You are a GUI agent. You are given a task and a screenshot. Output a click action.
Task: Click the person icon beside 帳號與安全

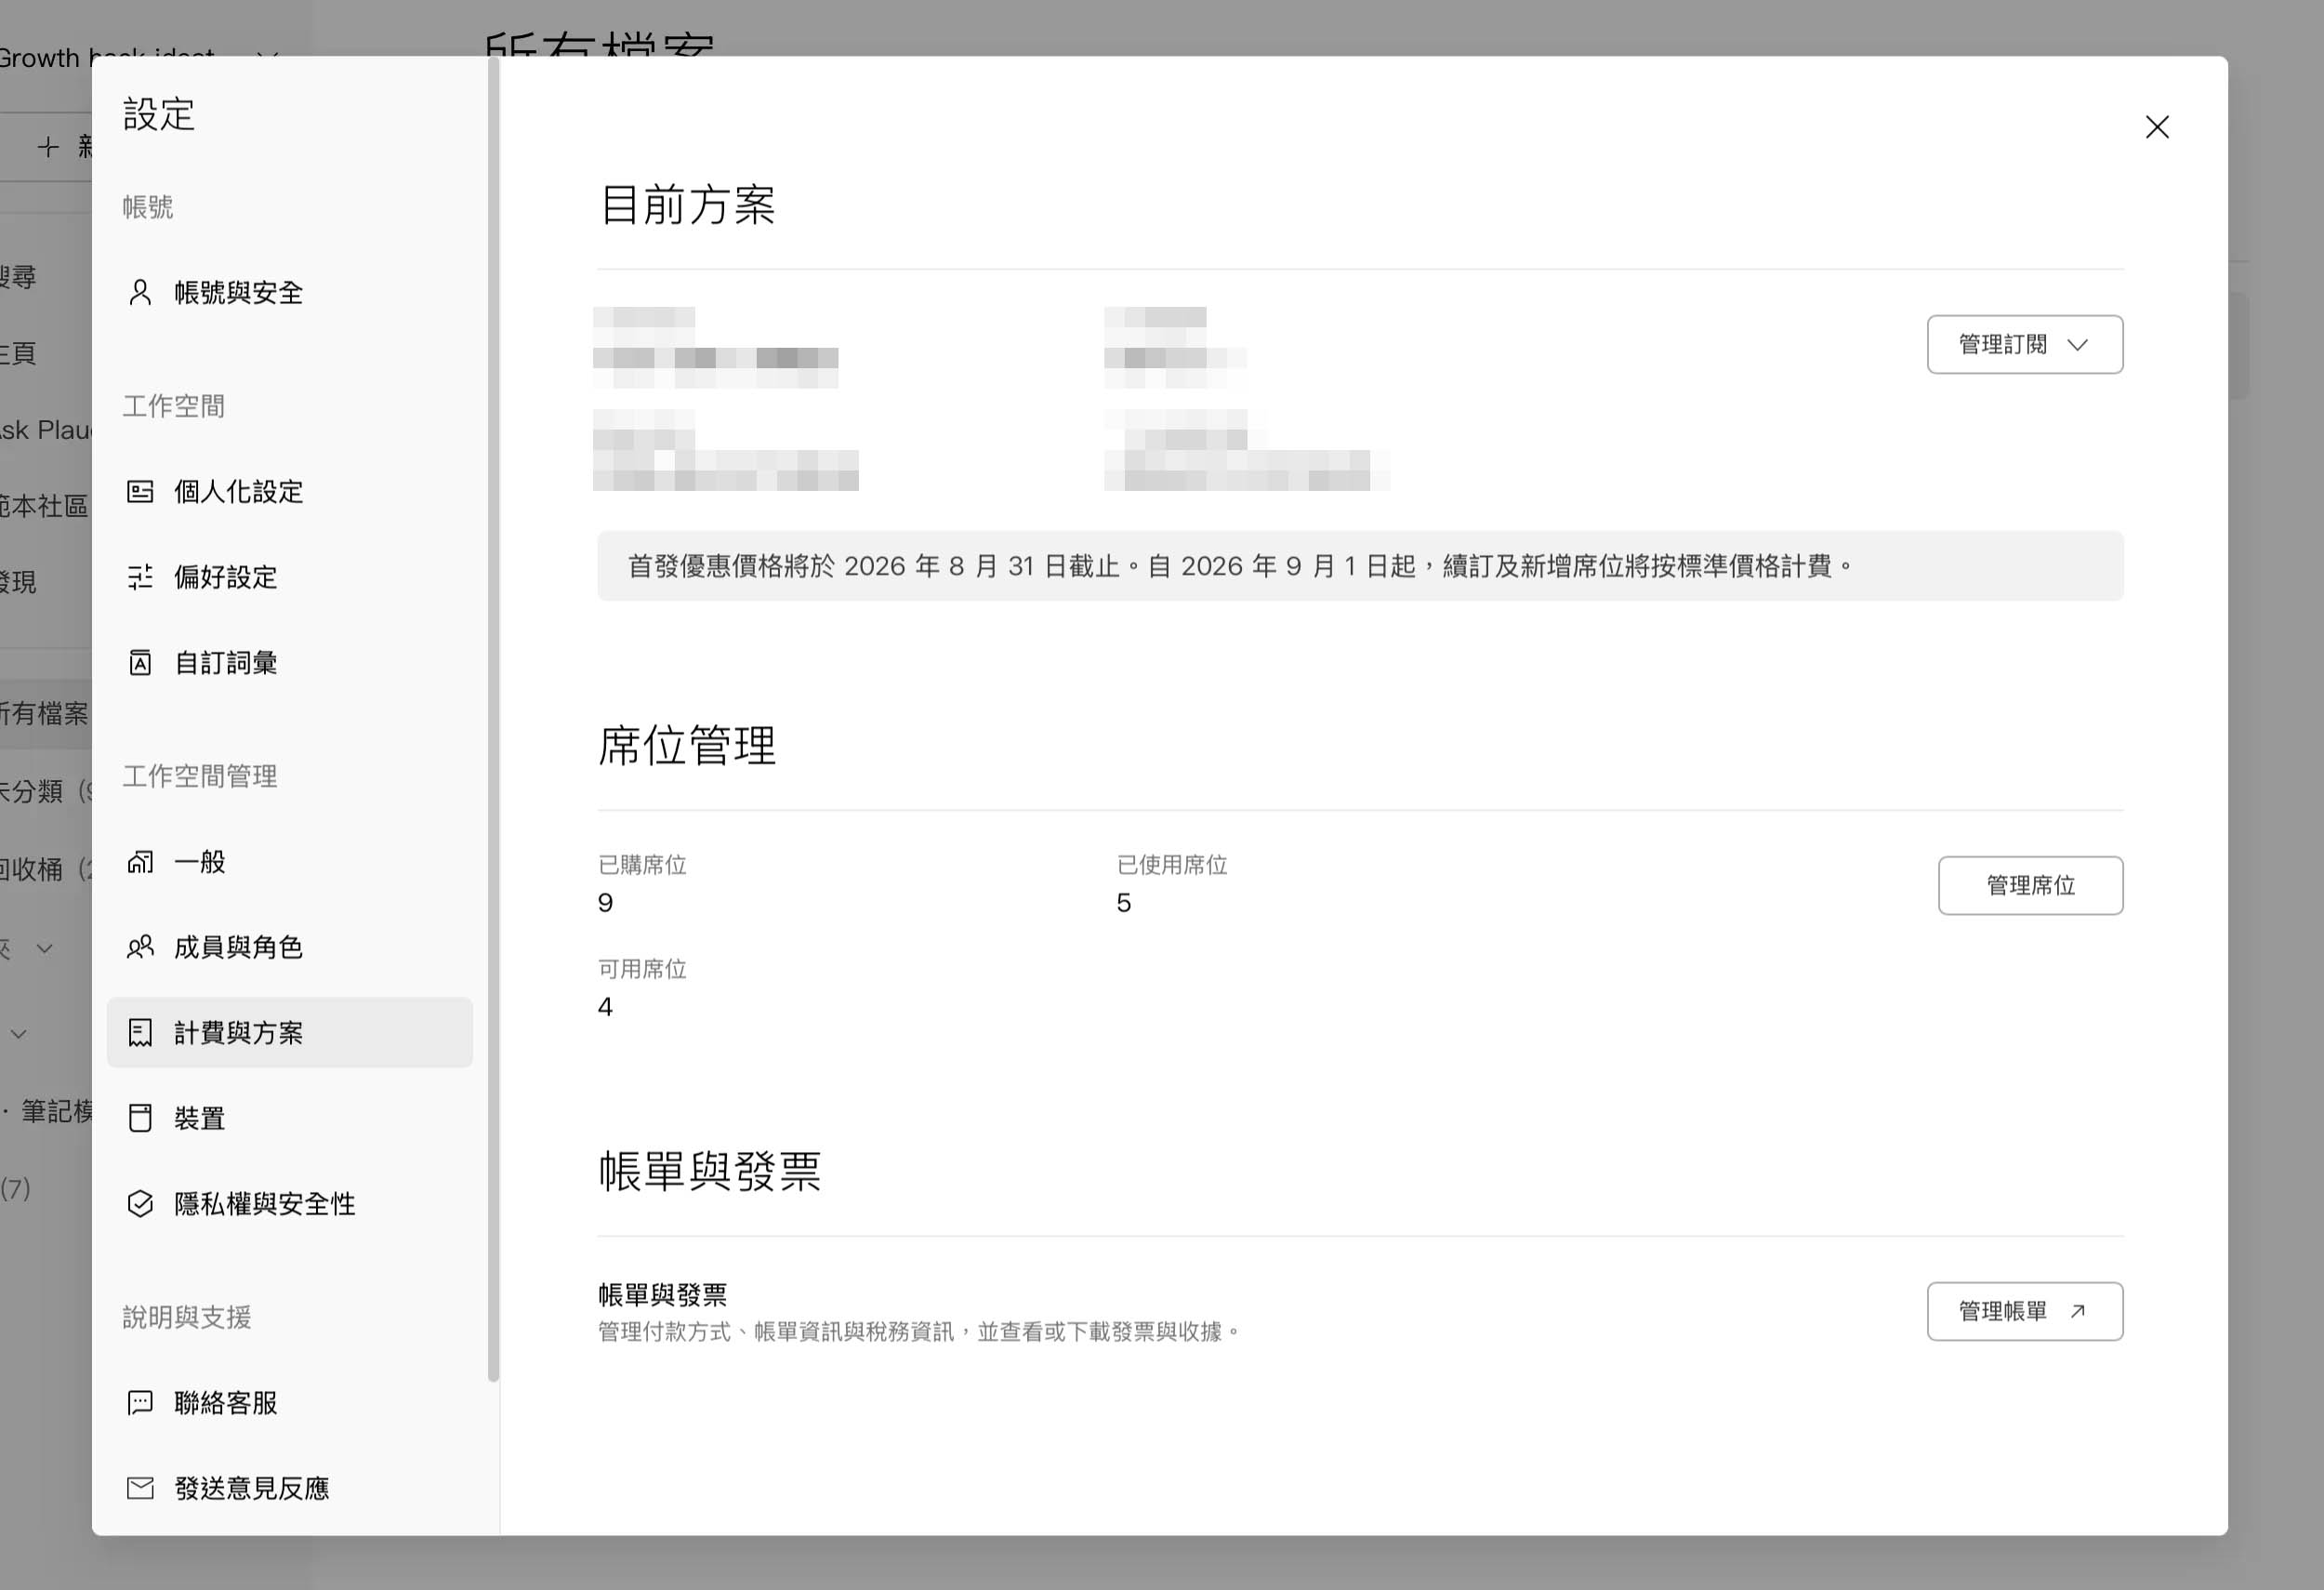point(140,292)
